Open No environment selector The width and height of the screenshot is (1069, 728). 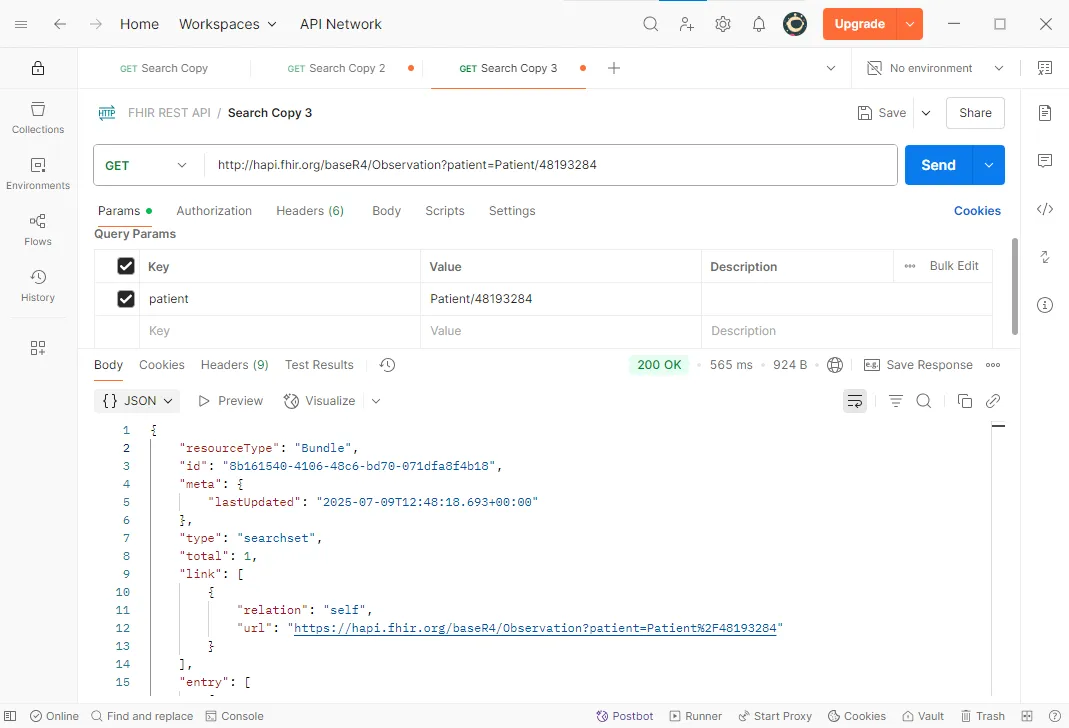935,68
